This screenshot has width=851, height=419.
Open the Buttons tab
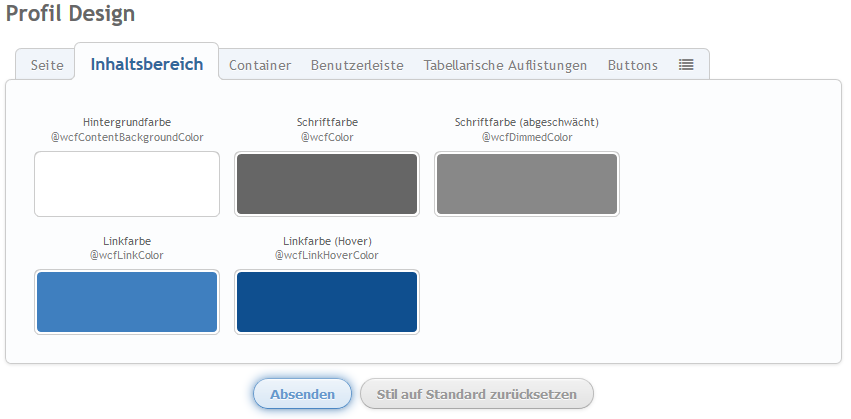(633, 65)
